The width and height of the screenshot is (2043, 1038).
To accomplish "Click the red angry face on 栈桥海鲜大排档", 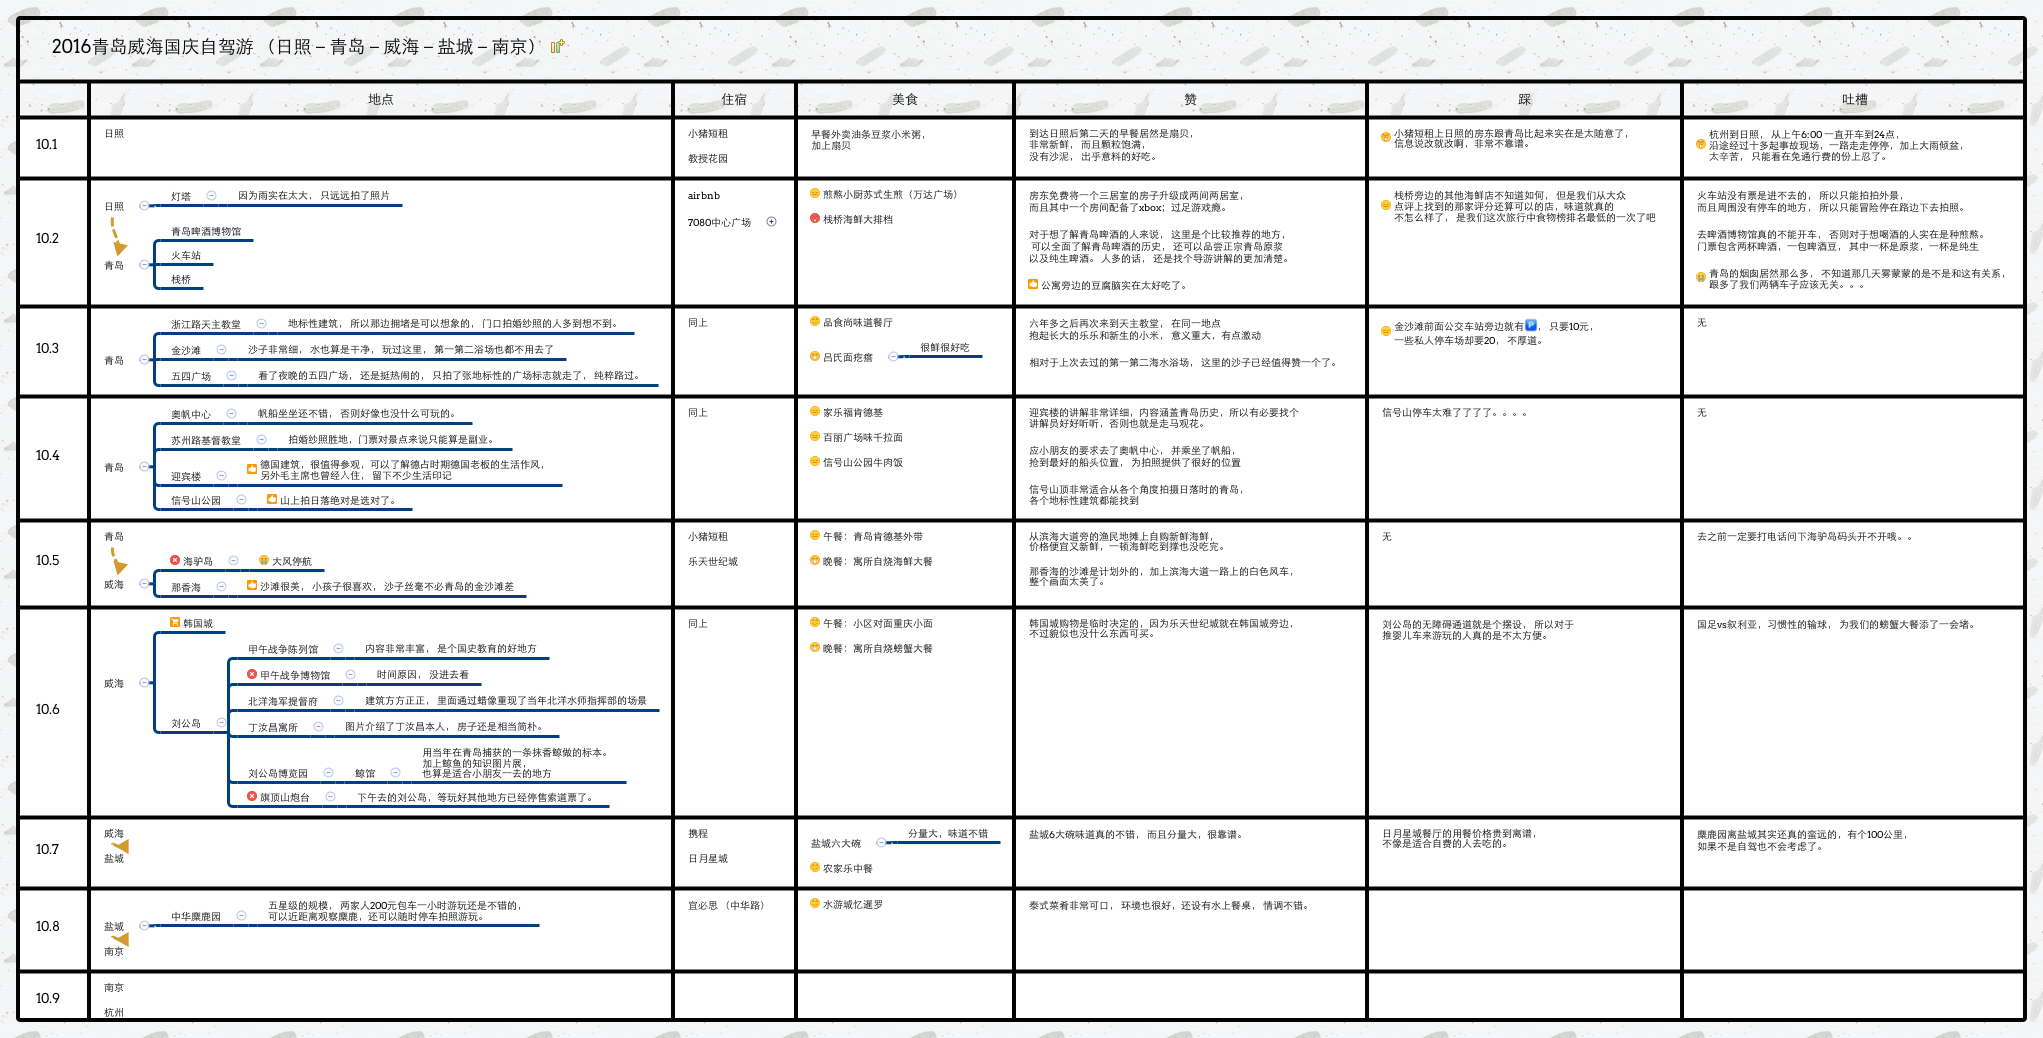I will click(x=815, y=219).
